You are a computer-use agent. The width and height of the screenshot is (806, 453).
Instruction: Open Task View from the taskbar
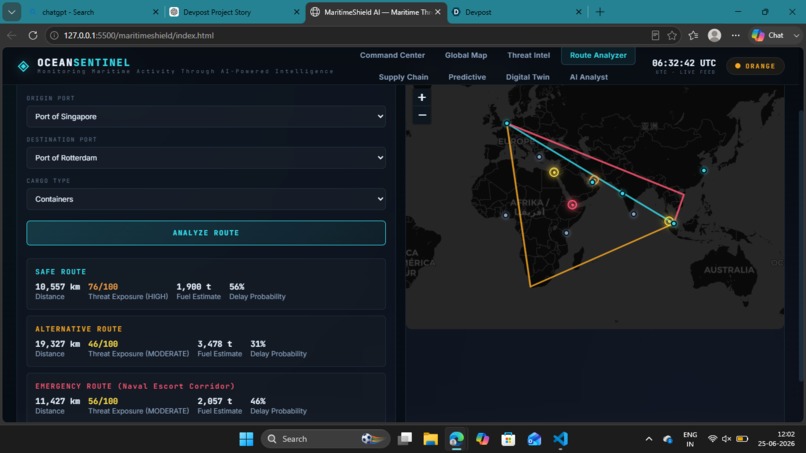(405, 439)
